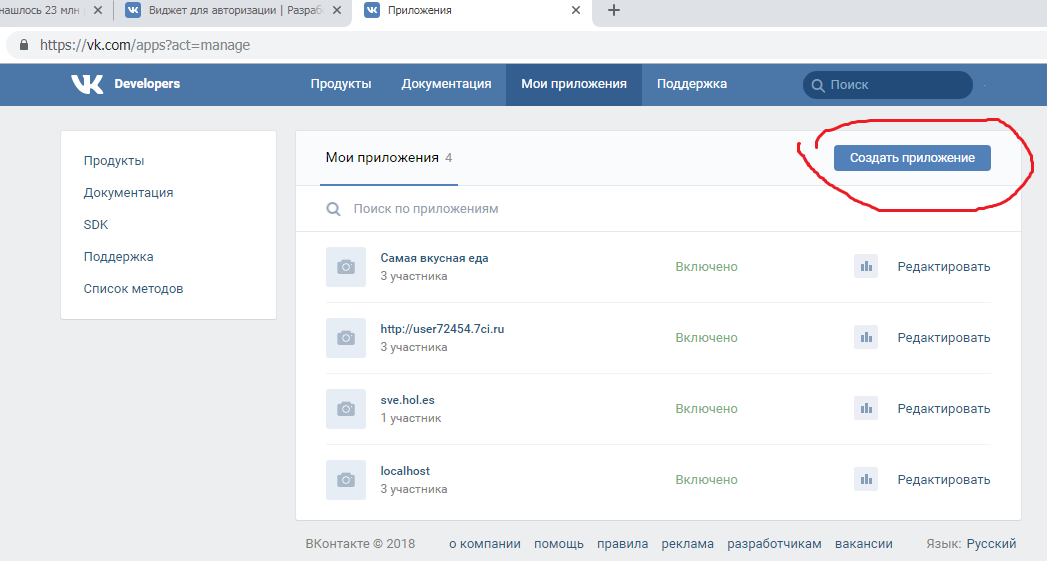Click Включено status of localhost
The image size is (1047, 561).
click(x=706, y=480)
